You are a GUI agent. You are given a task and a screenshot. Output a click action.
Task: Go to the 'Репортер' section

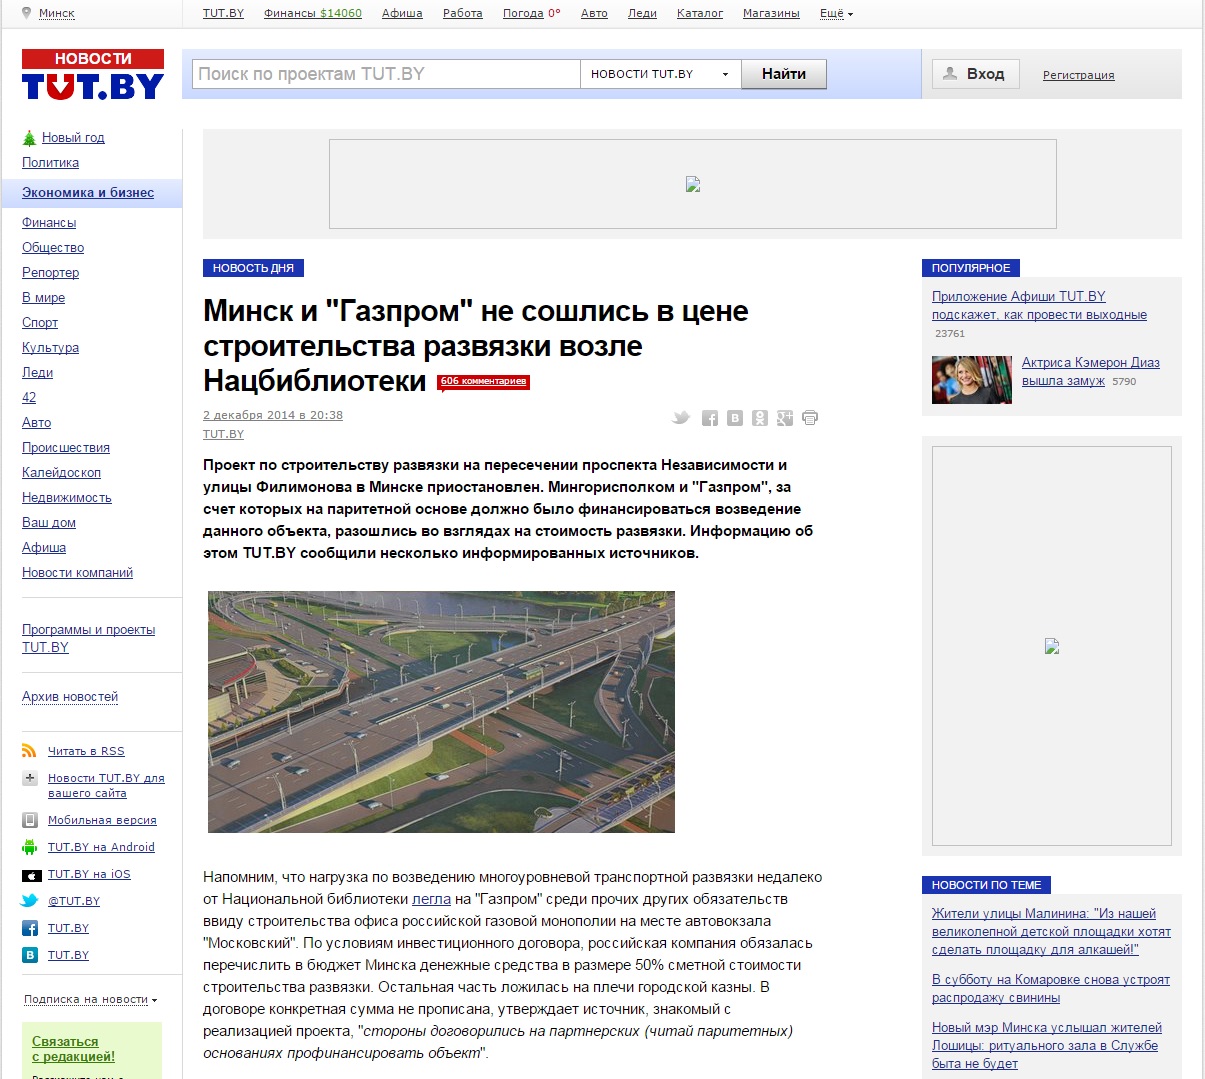tap(50, 273)
